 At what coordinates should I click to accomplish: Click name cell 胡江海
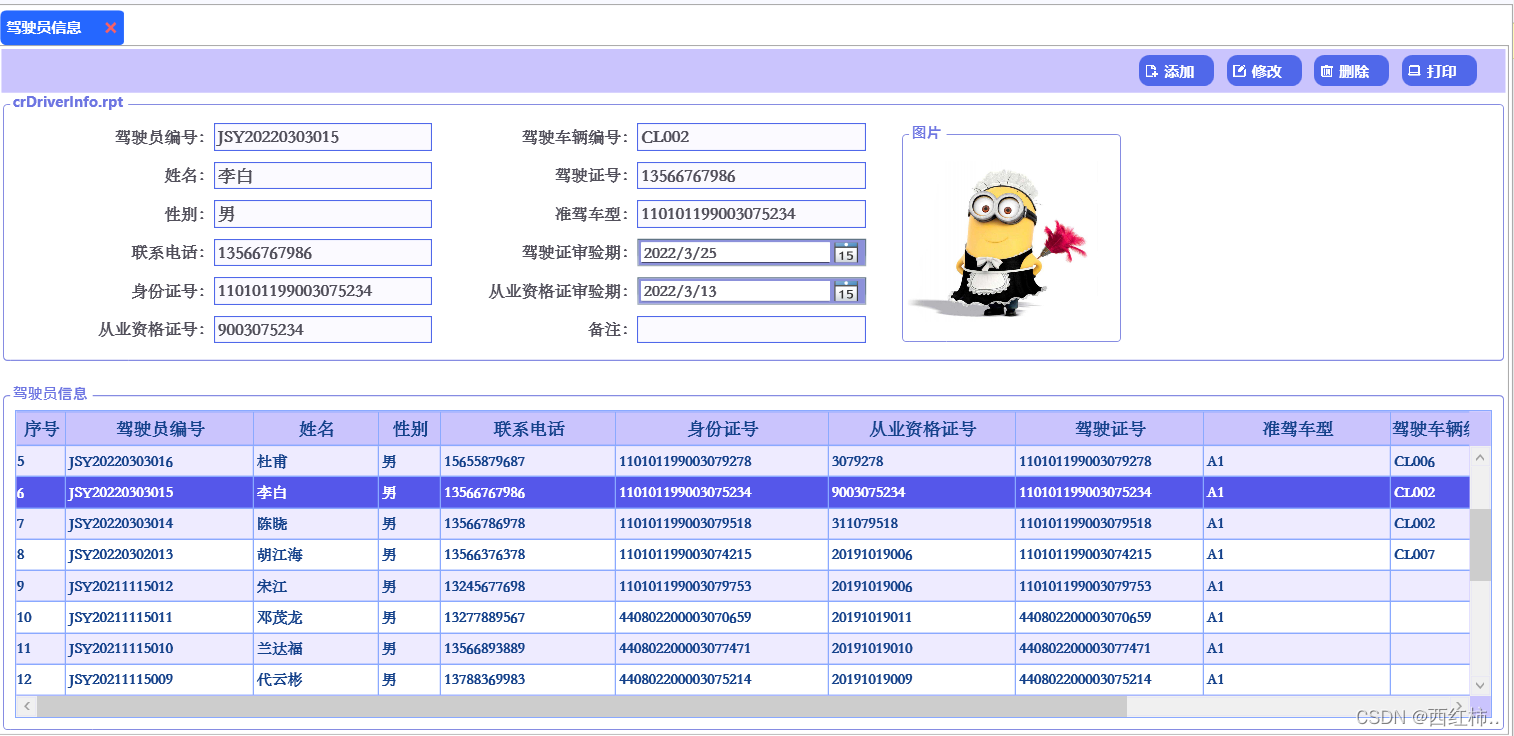click(316, 554)
